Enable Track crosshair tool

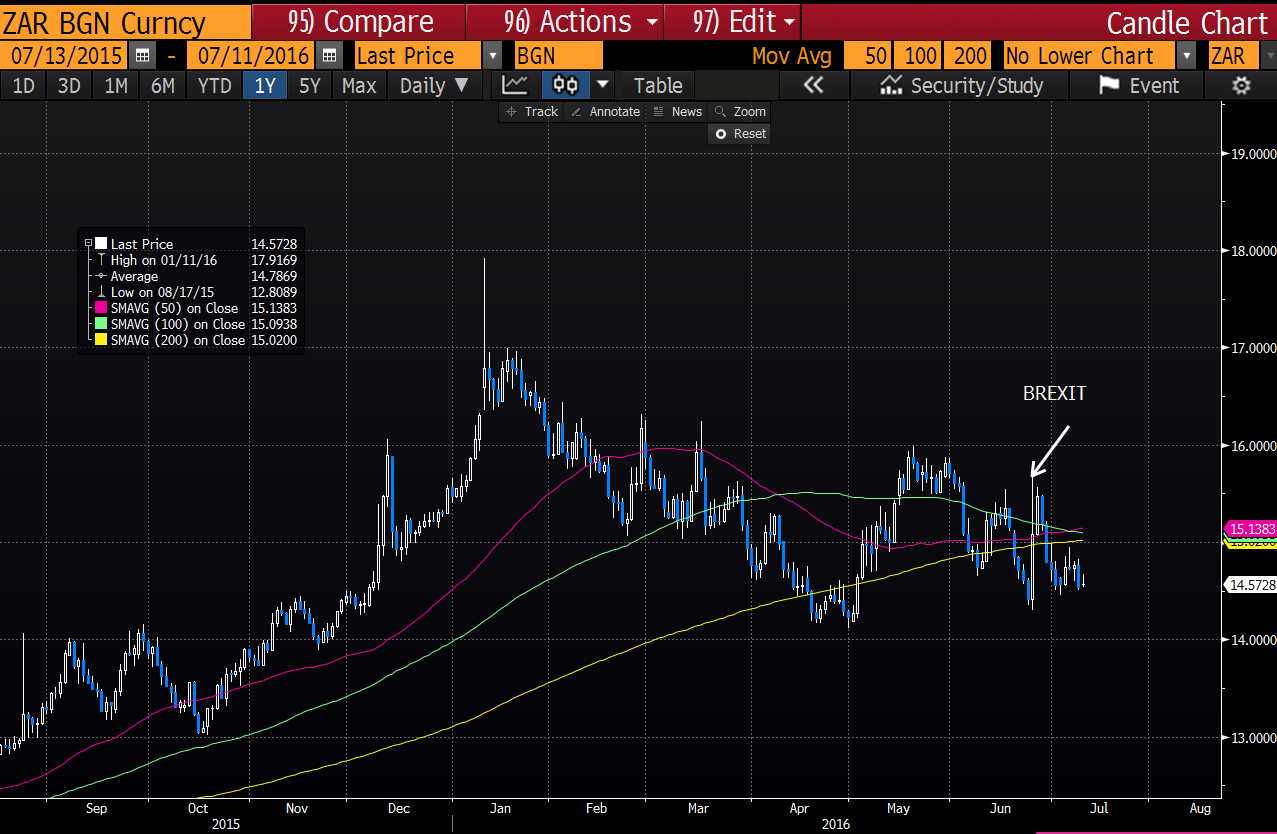(532, 112)
